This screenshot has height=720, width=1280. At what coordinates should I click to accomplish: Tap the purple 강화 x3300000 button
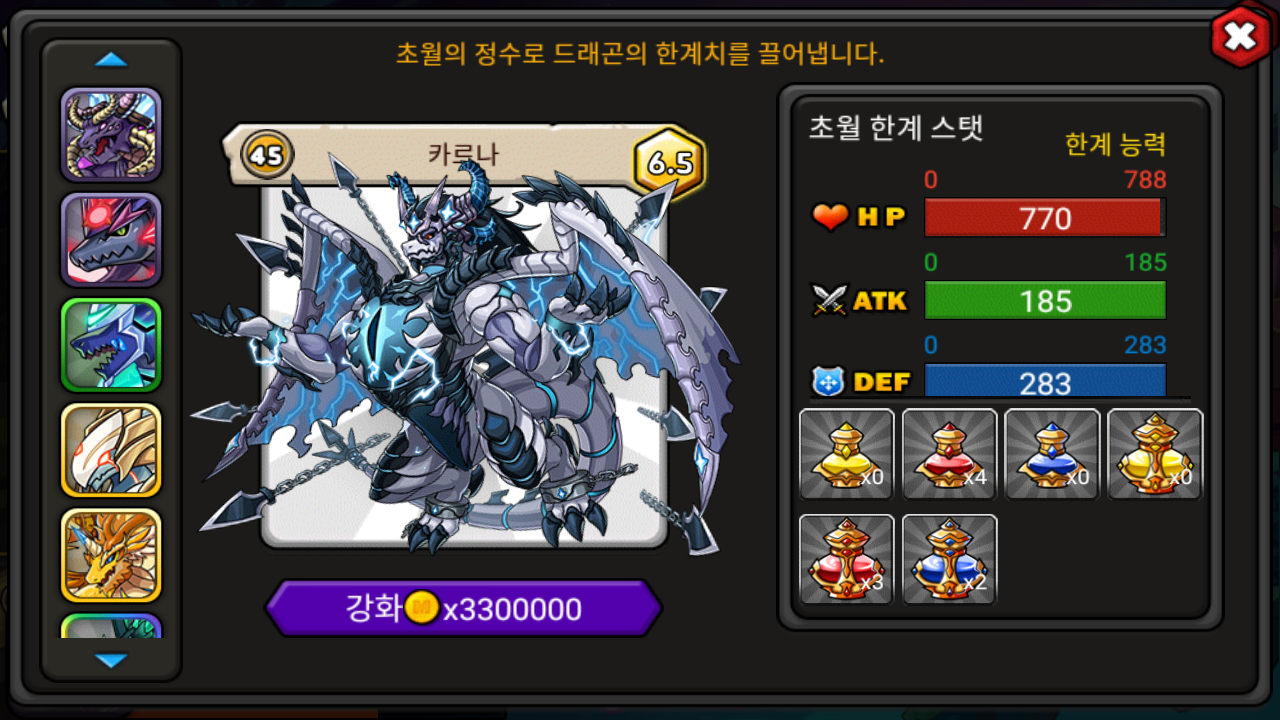(x=464, y=608)
